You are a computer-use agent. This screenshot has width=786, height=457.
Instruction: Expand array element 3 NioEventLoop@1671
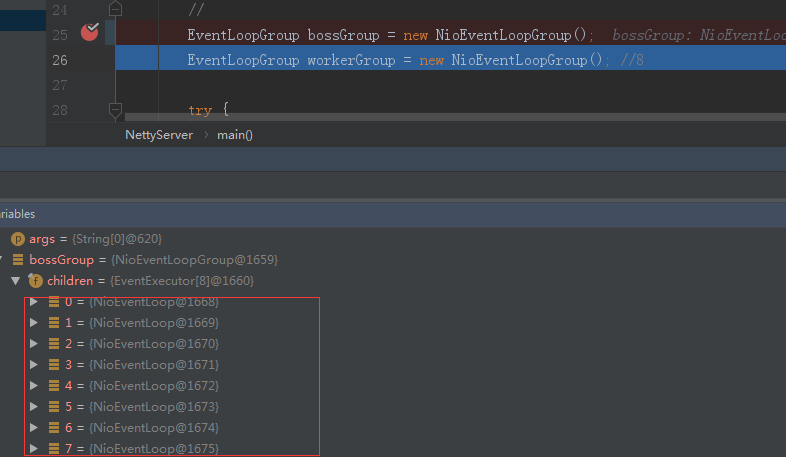(34, 365)
